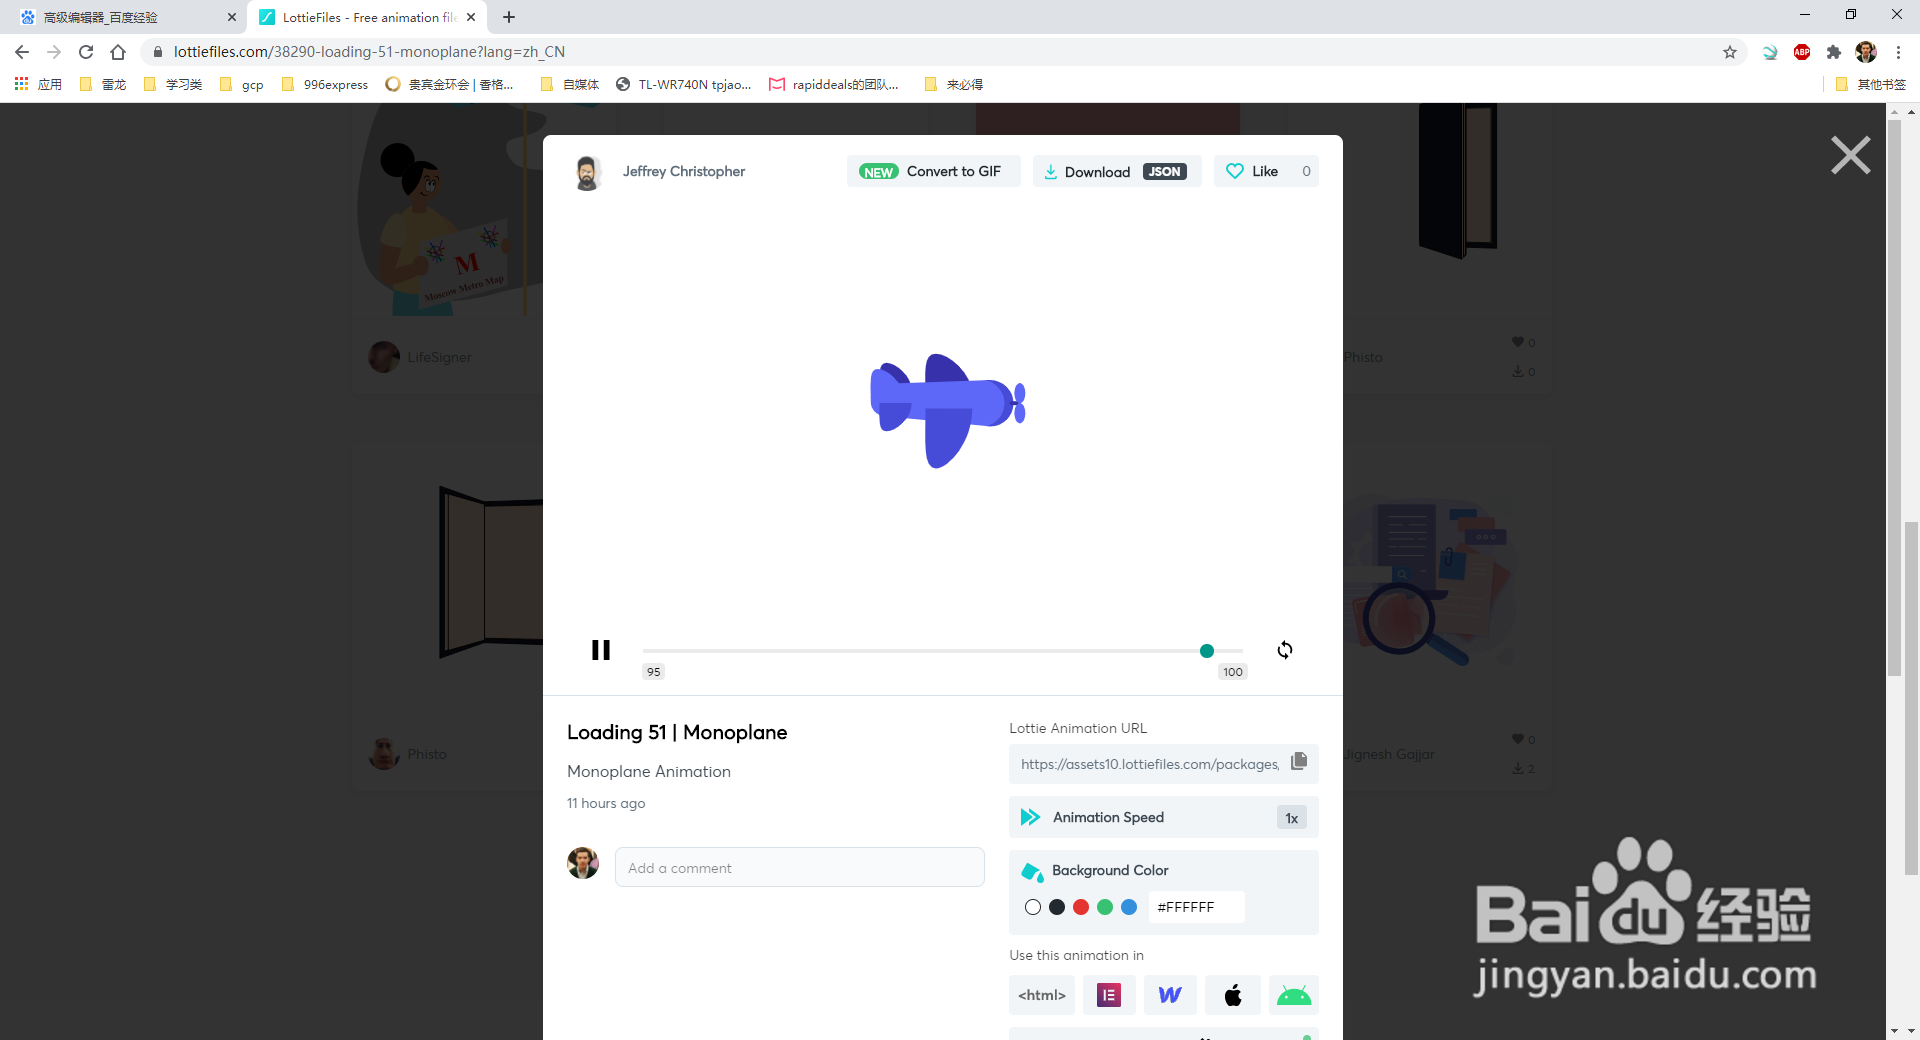Image resolution: width=1920 pixels, height=1040 pixels.
Task: Select the white background color swatch
Action: click(x=1033, y=907)
